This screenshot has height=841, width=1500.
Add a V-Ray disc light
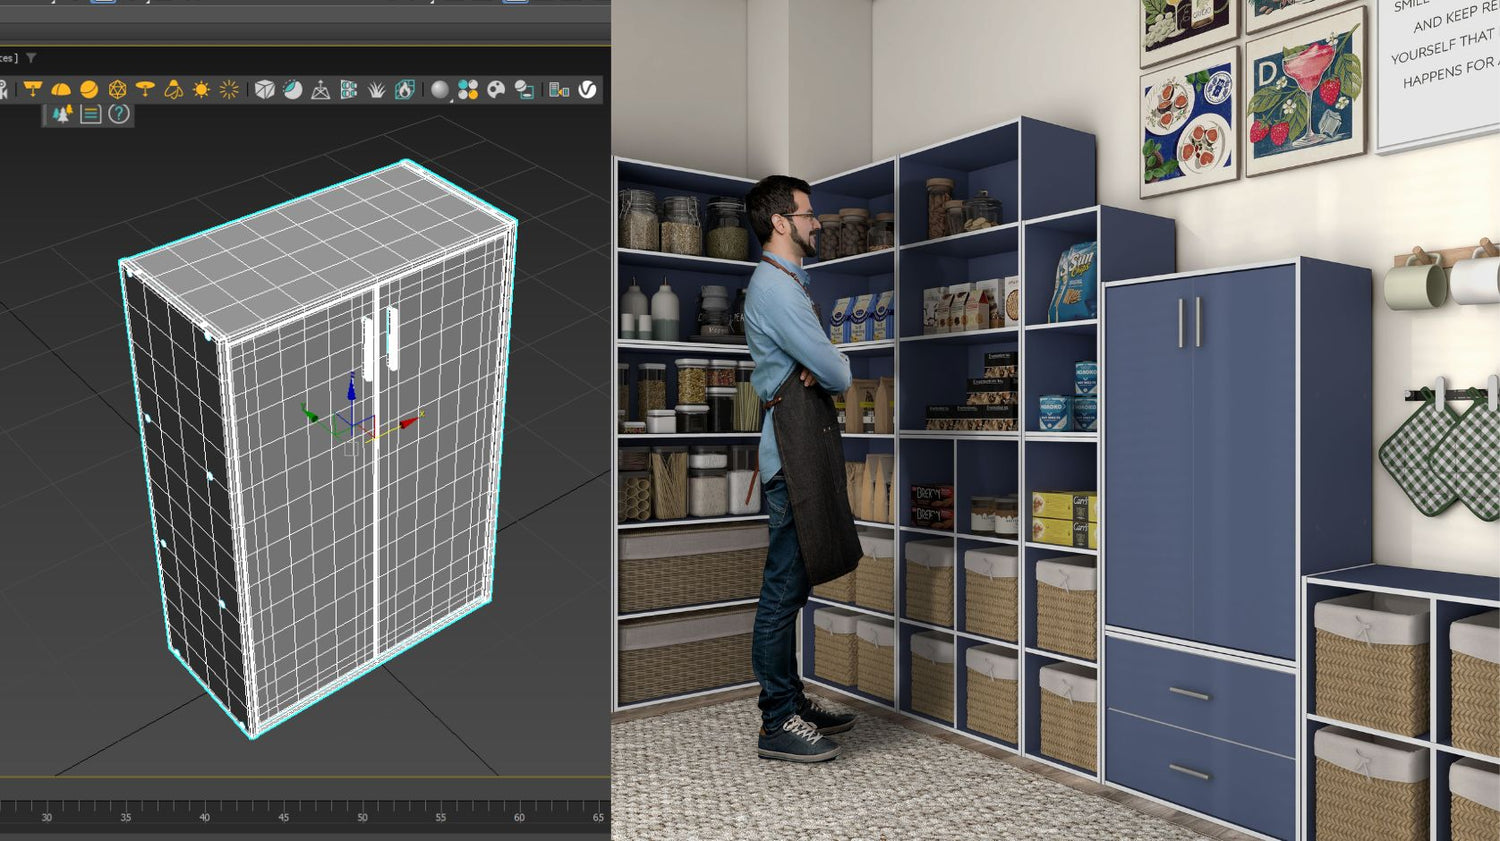point(146,88)
